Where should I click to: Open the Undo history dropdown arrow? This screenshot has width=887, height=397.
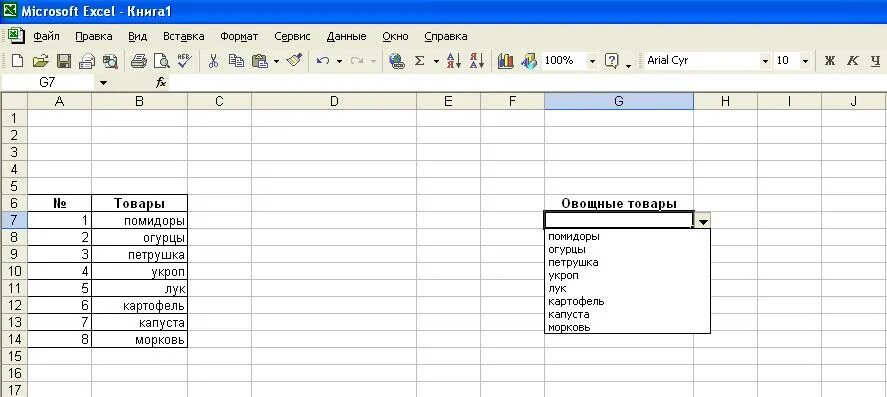(339, 61)
